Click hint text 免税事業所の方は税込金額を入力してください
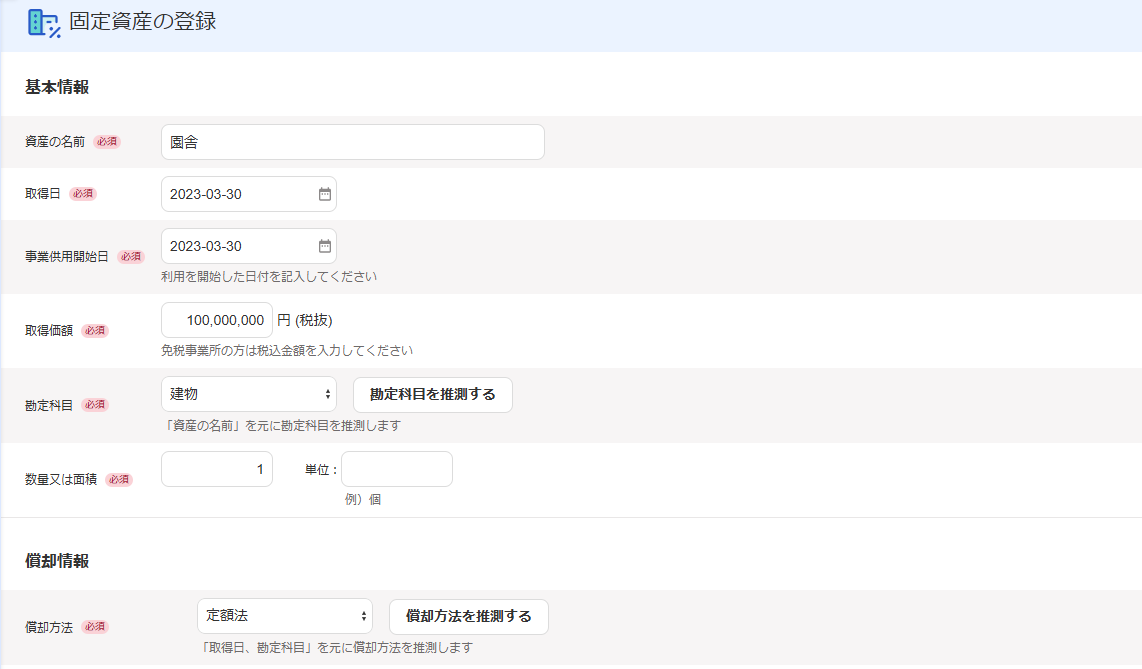The height and width of the screenshot is (669, 1142). (286, 351)
